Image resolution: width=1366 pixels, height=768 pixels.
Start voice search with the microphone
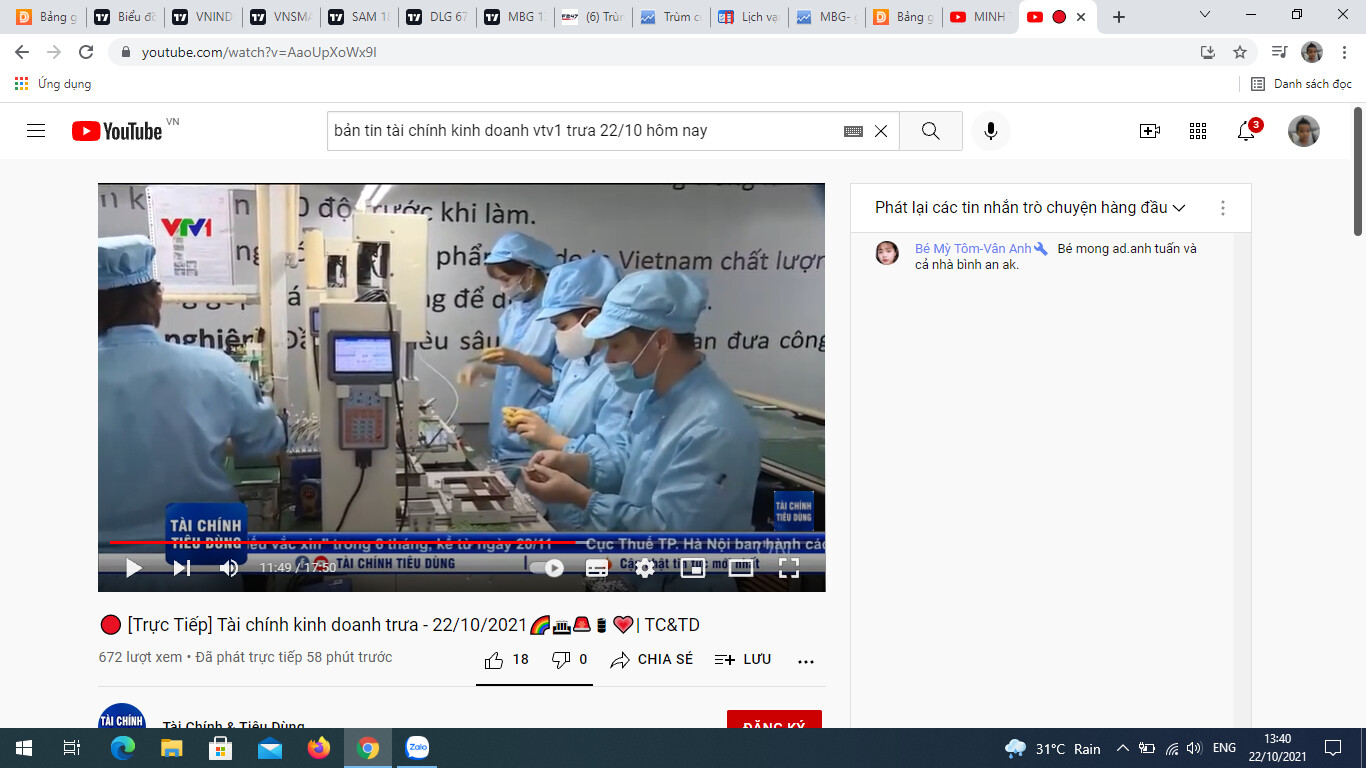coord(991,131)
